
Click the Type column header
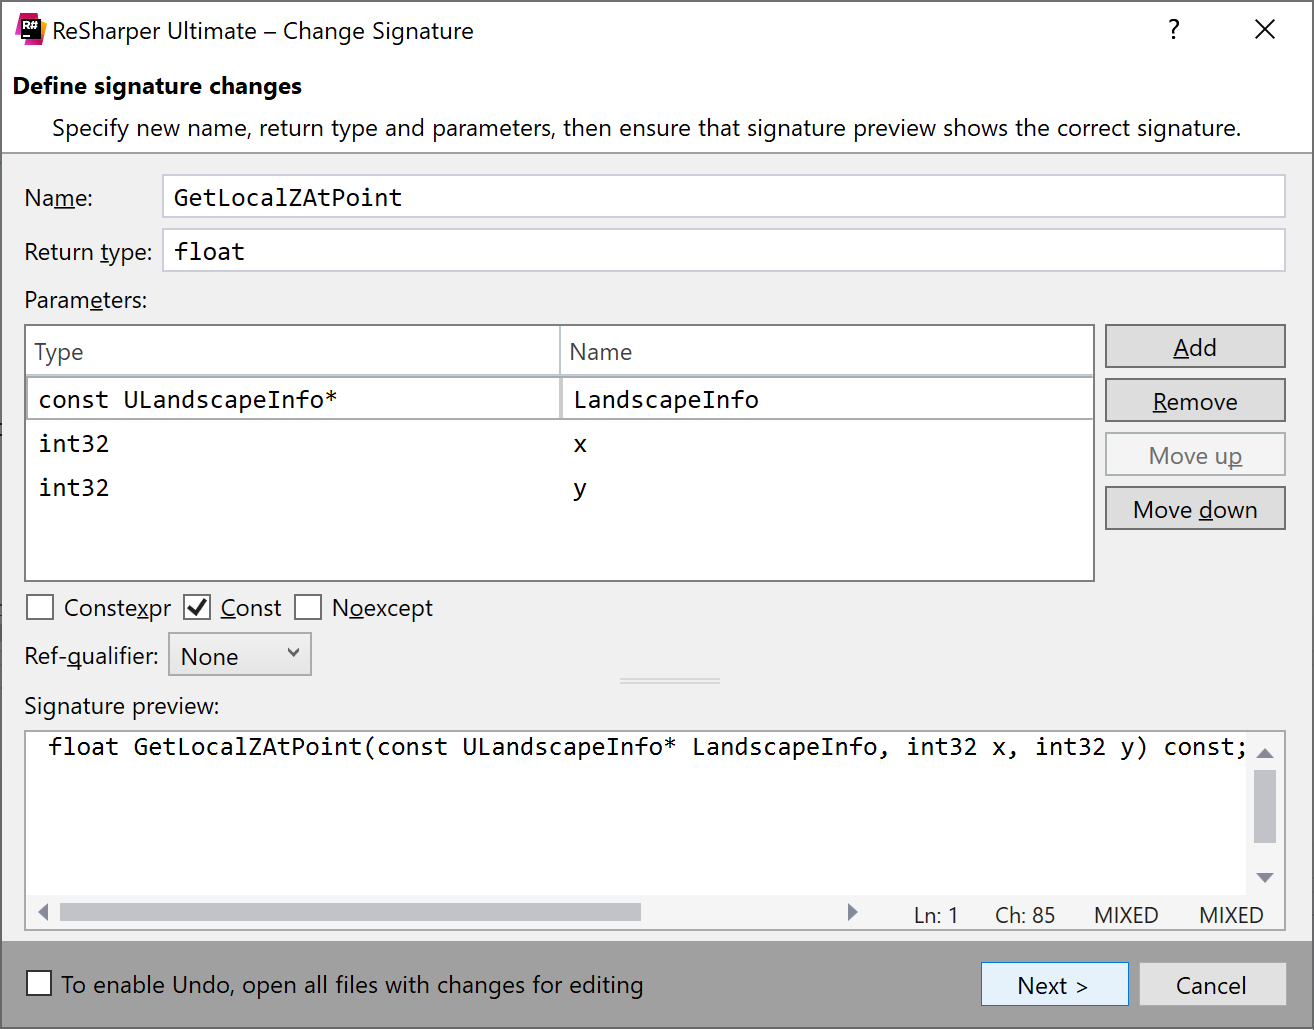(x=292, y=352)
